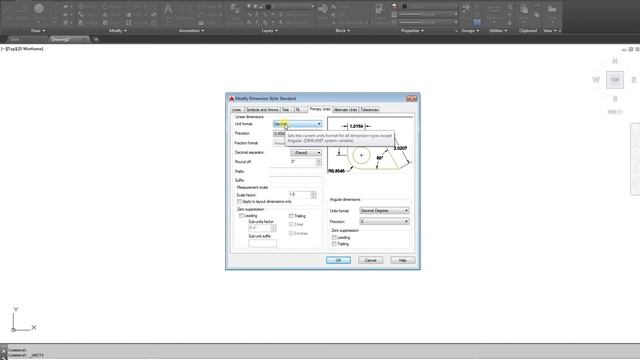Open the object color dropdown in Properties
Screen dimensions: 640x360
429,7
